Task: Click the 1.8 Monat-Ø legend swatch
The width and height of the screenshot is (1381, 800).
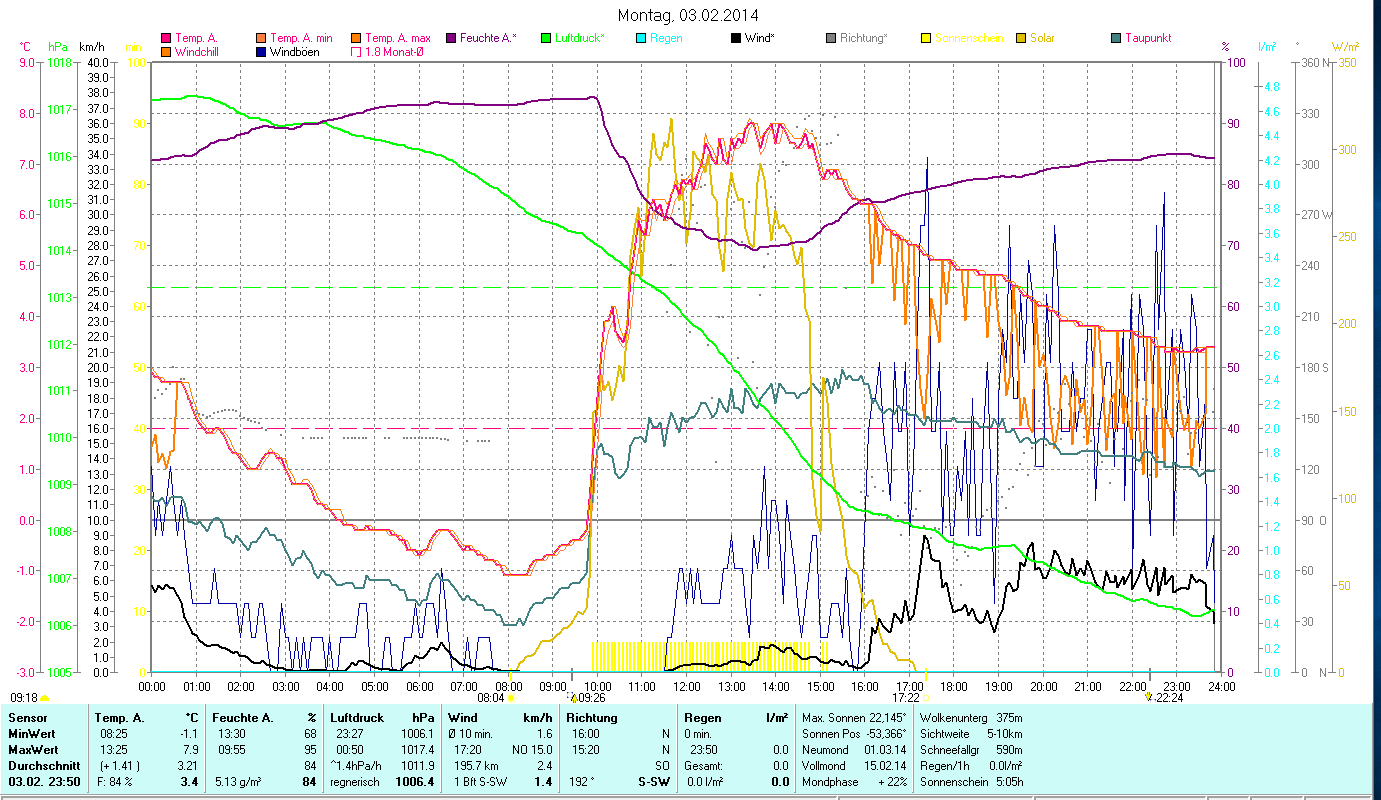Action: (355, 51)
